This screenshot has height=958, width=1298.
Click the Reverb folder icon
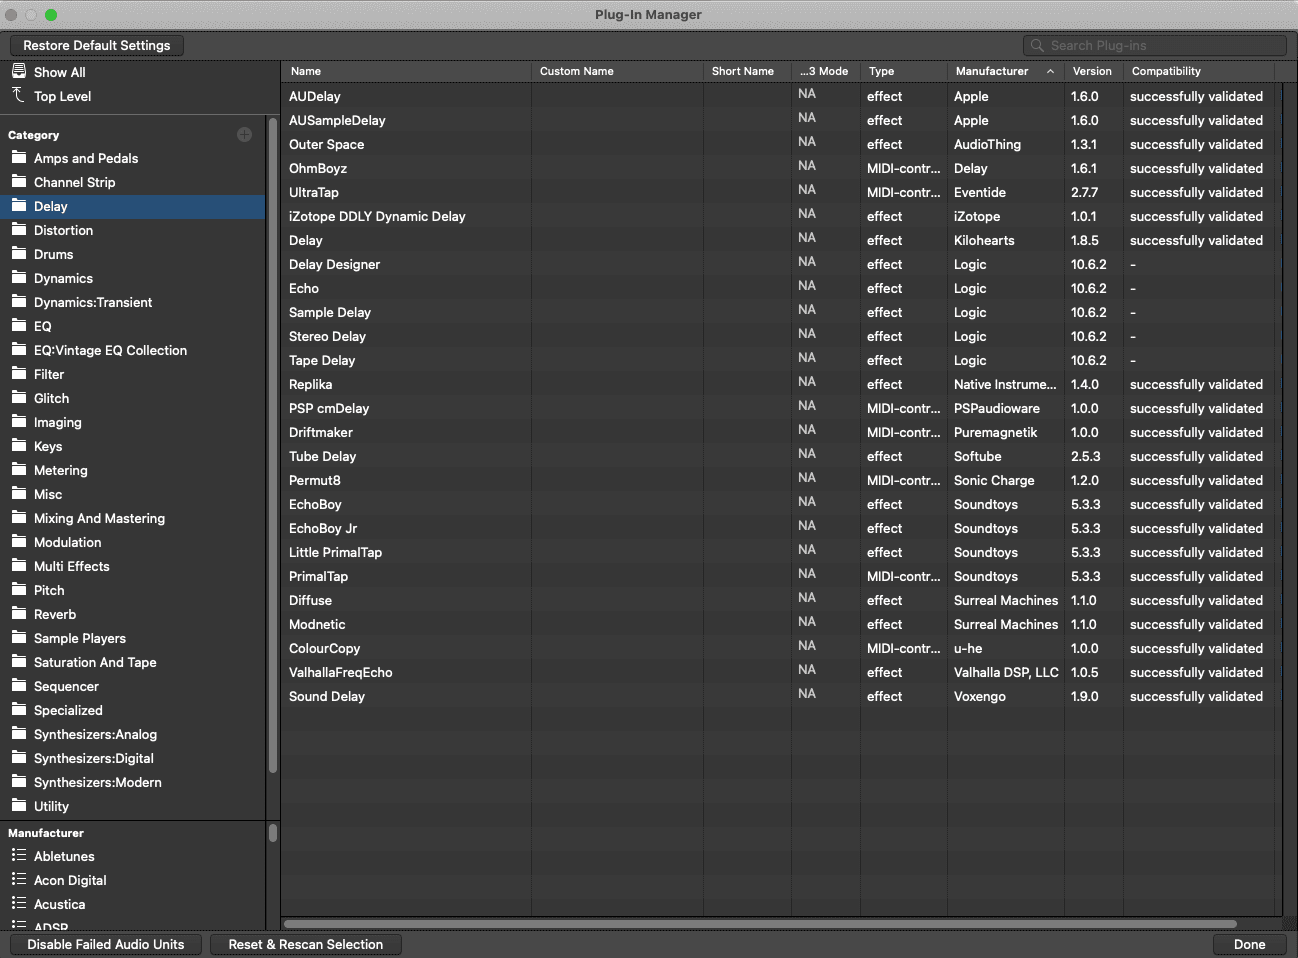(x=19, y=613)
